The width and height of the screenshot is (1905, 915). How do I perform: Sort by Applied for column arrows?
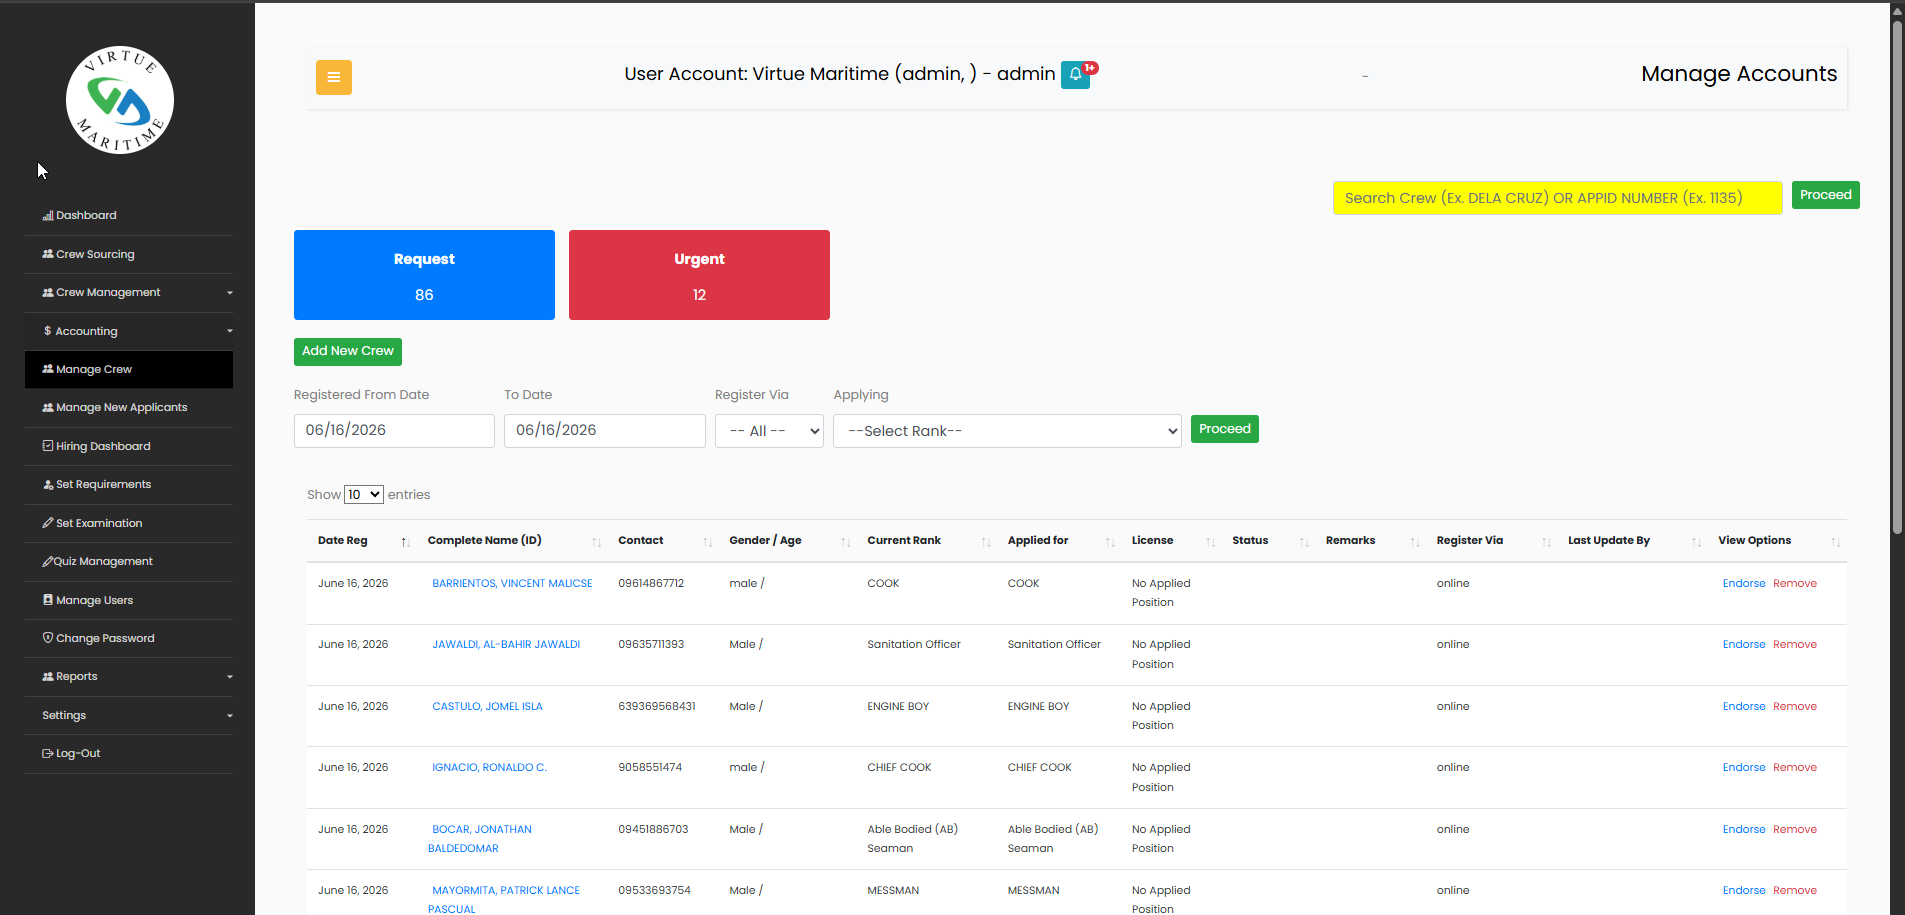[1110, 541]
